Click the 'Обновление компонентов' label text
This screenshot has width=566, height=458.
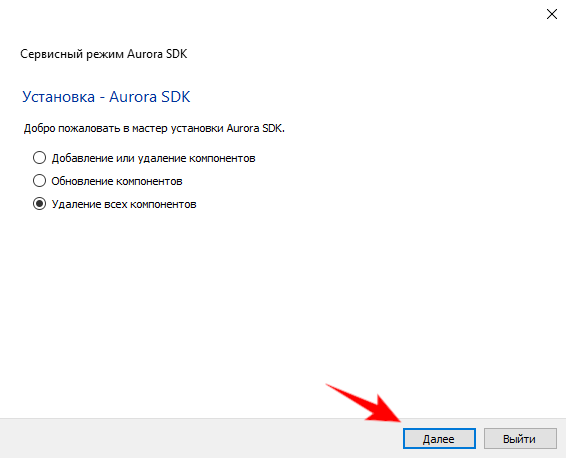pyautogui.click(x=117, y=181)
